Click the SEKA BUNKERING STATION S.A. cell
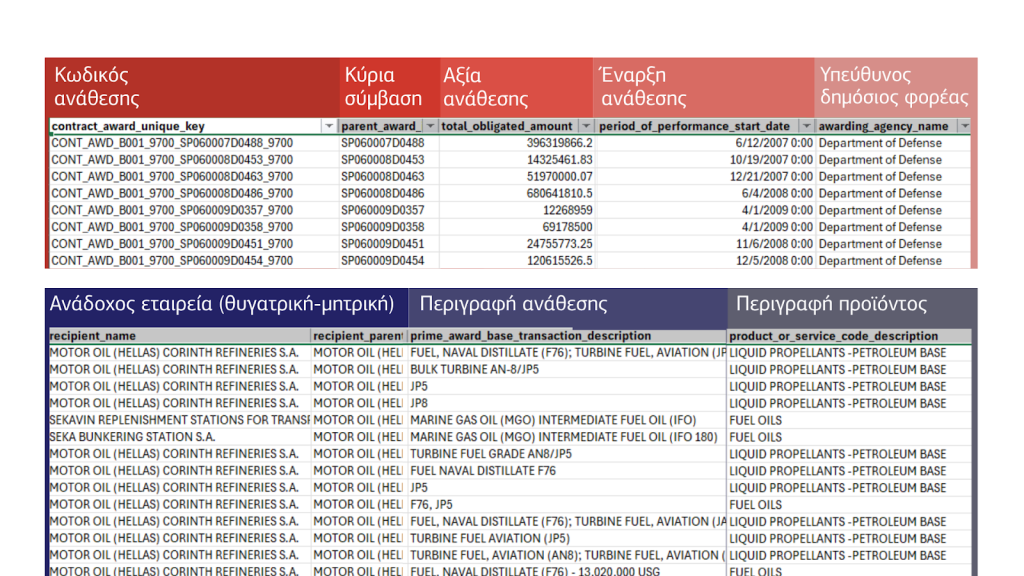The width and height of the screenshot is (1024, 576). pyautogui.click(x=178, y=437)
